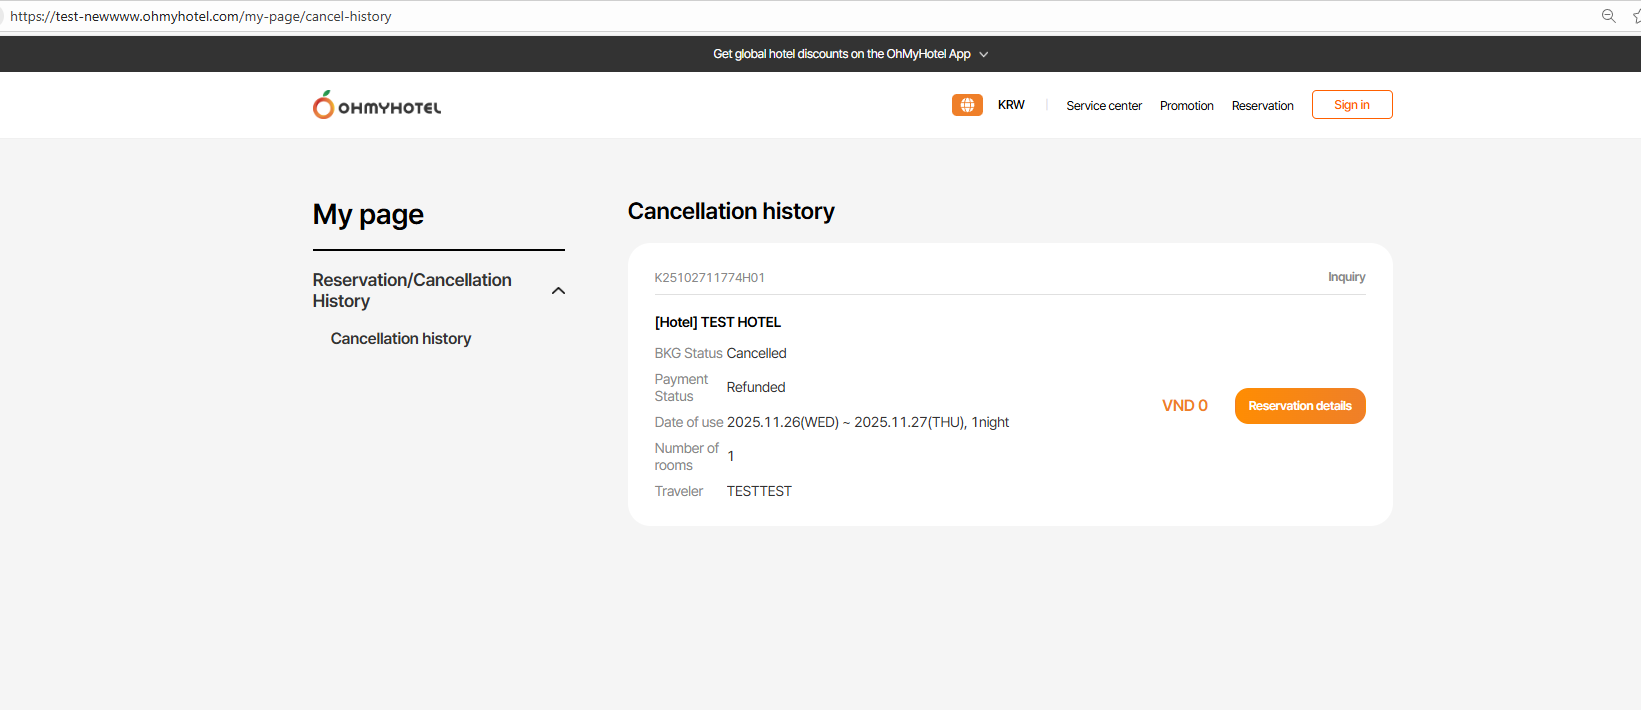Click booking number K25102711774H01
The width and height of the screenshot is (1641, 710).
[x=709, y=278]
